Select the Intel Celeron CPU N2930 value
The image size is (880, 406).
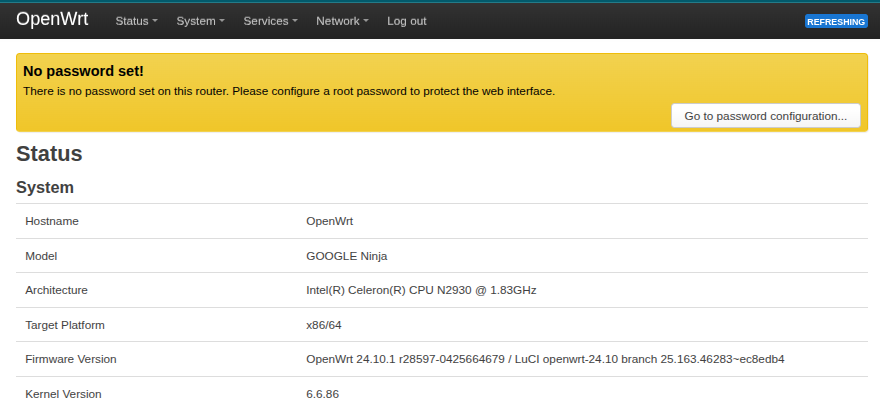point(421,290)
